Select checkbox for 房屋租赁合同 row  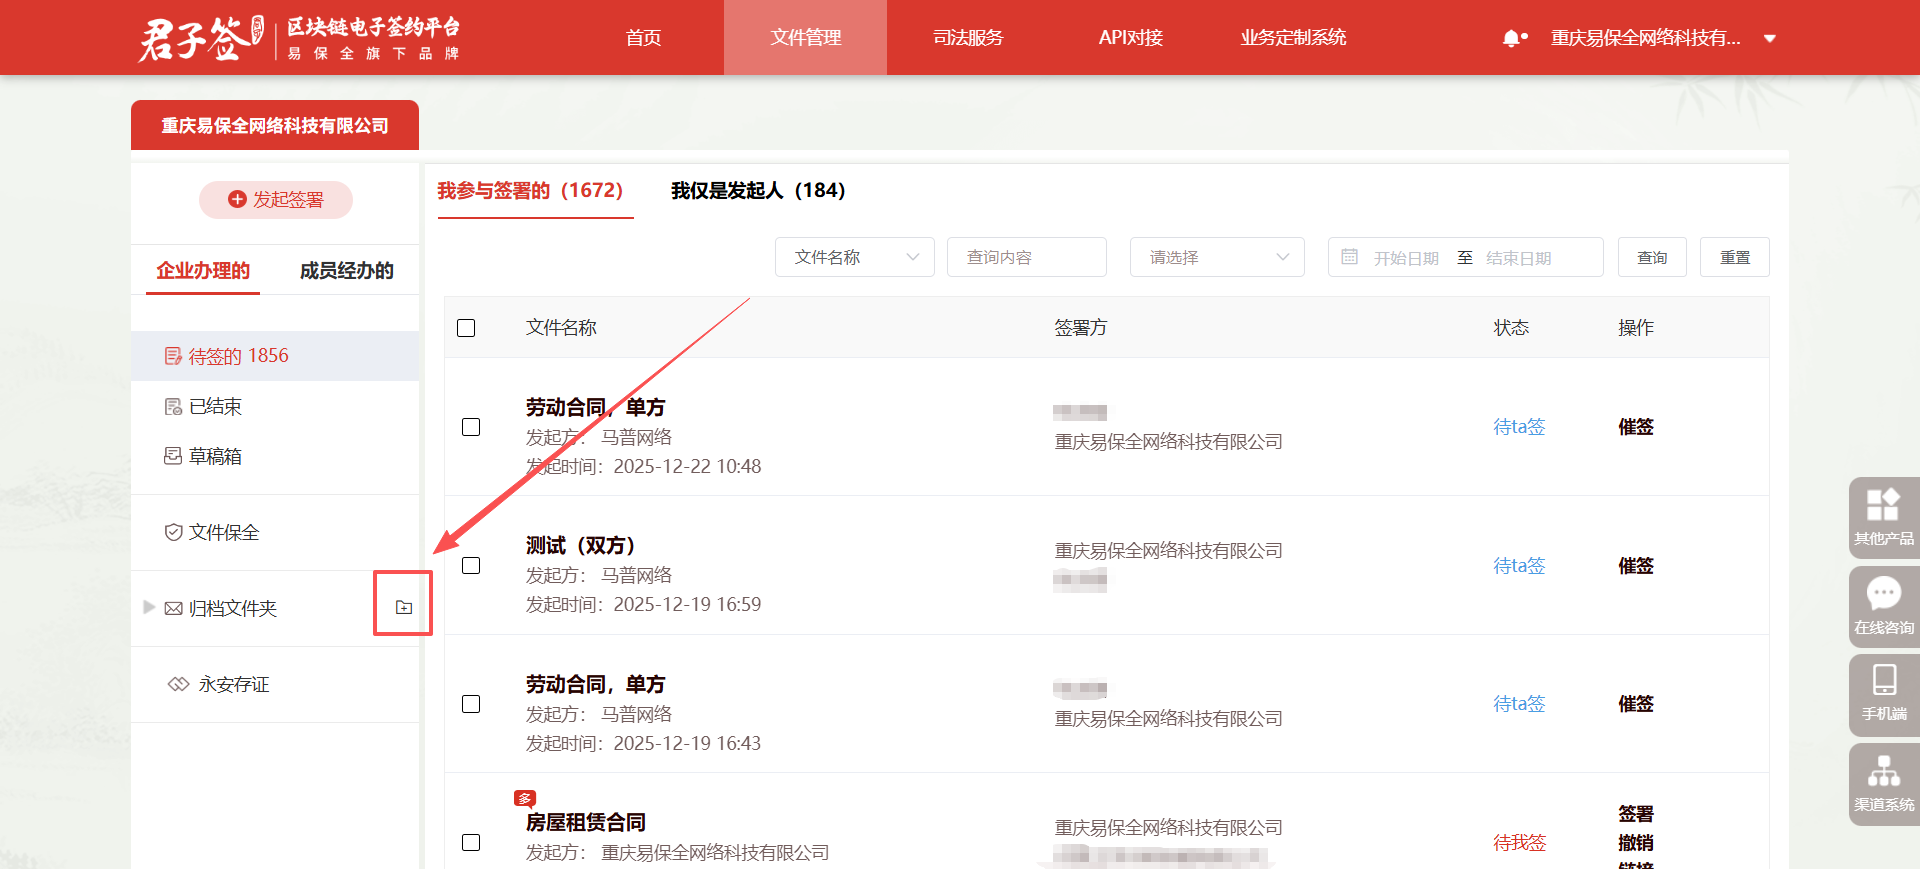471,842
